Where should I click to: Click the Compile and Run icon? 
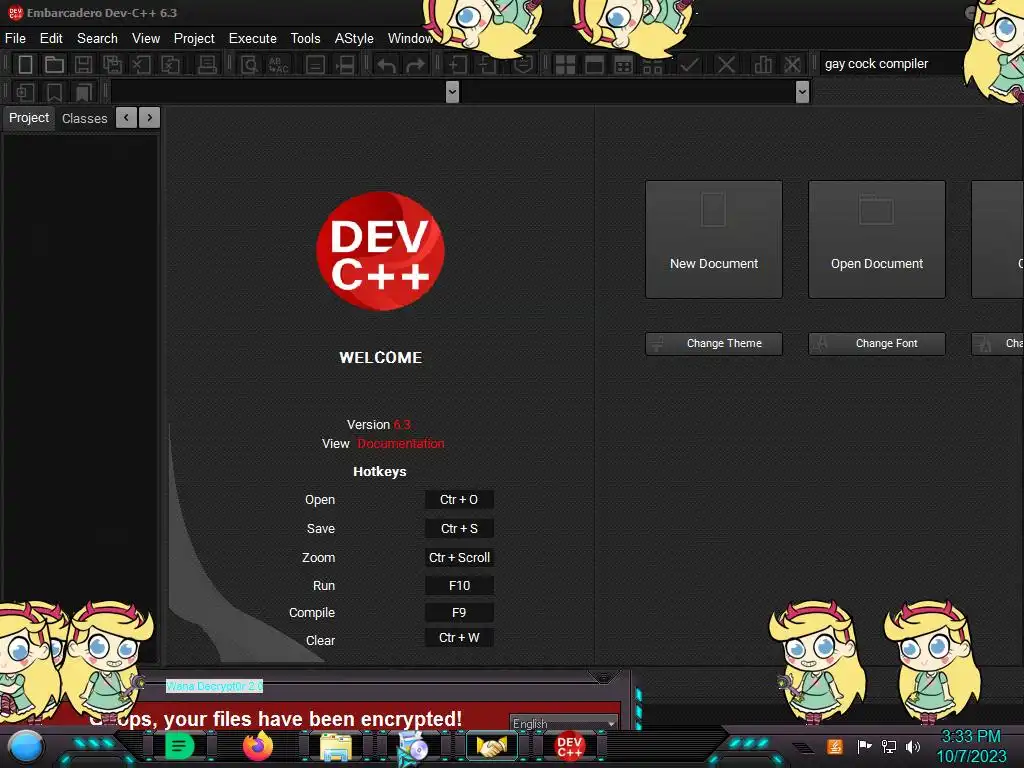coord(624,65)
